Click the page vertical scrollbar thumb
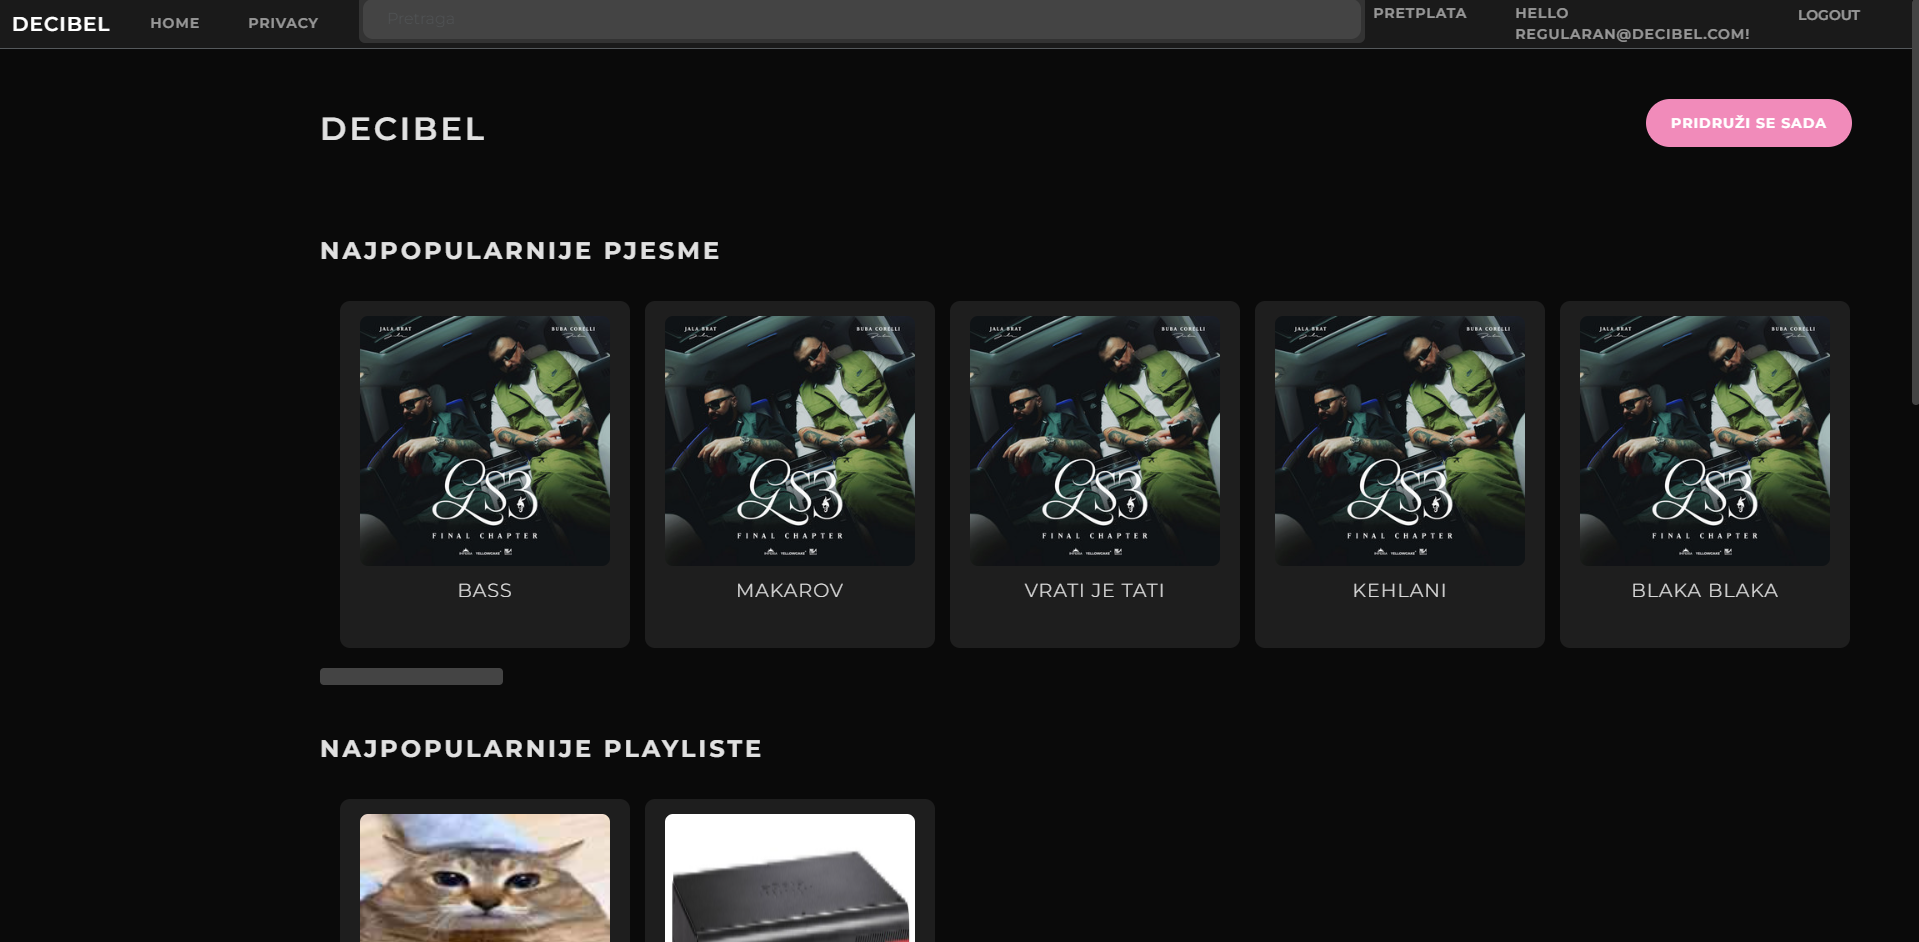Image resolution: width=1919 pixels, height=942 pixels. [x=1914, y=202]
